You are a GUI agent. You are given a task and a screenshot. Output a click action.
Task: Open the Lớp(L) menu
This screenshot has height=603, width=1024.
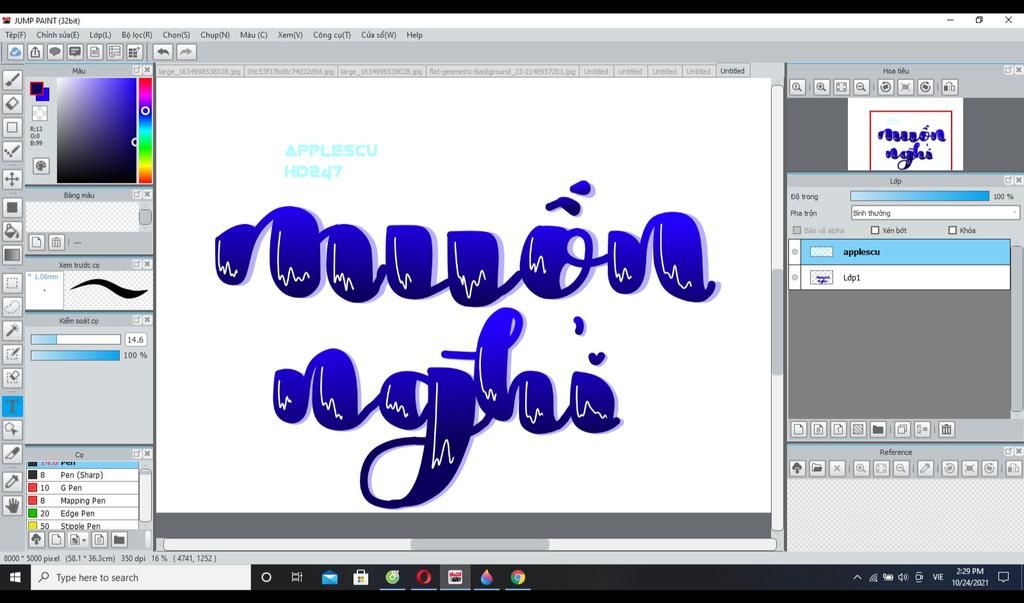pyautogui.click(x=100, y=35)
